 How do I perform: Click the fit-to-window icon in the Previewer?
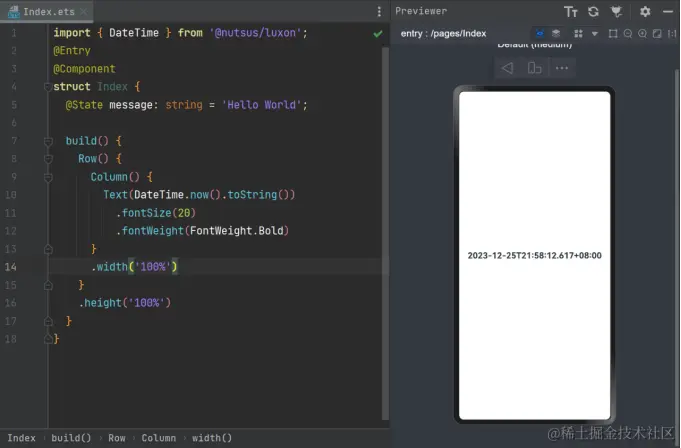coord(657,33)
